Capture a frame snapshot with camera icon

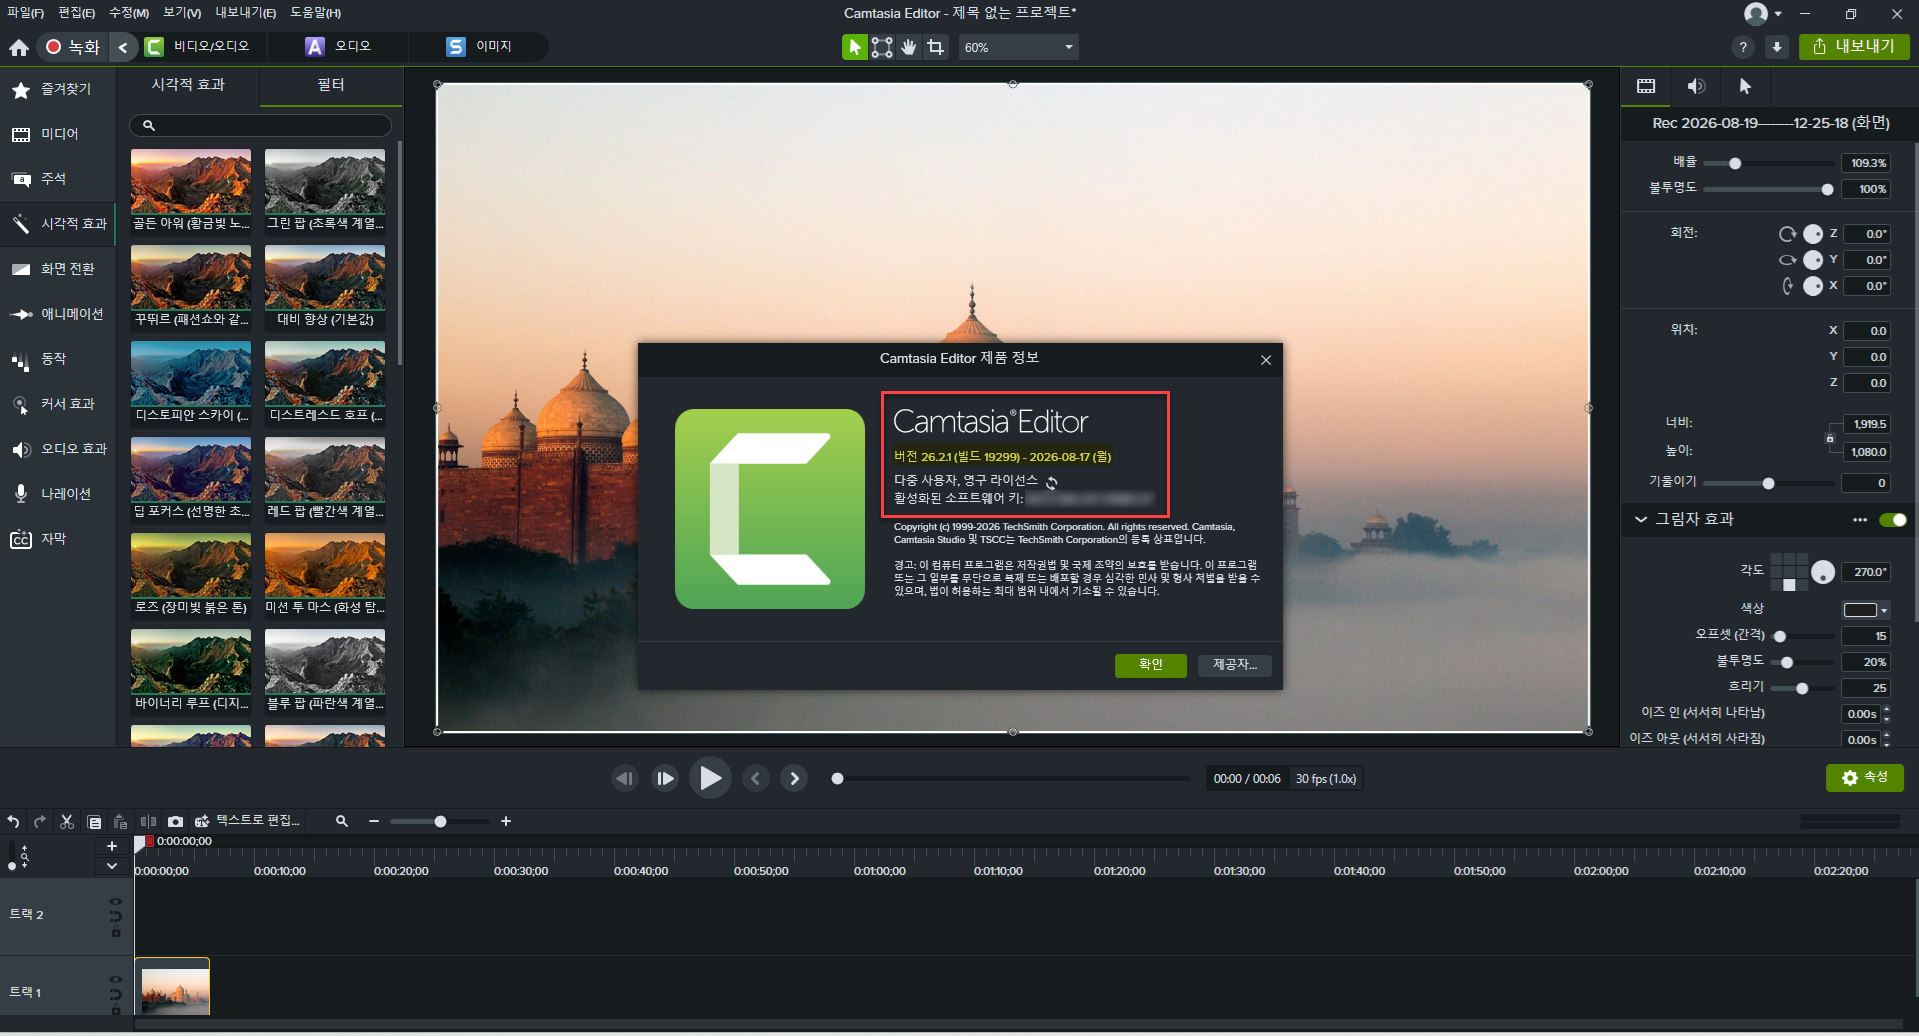(175, 821)
